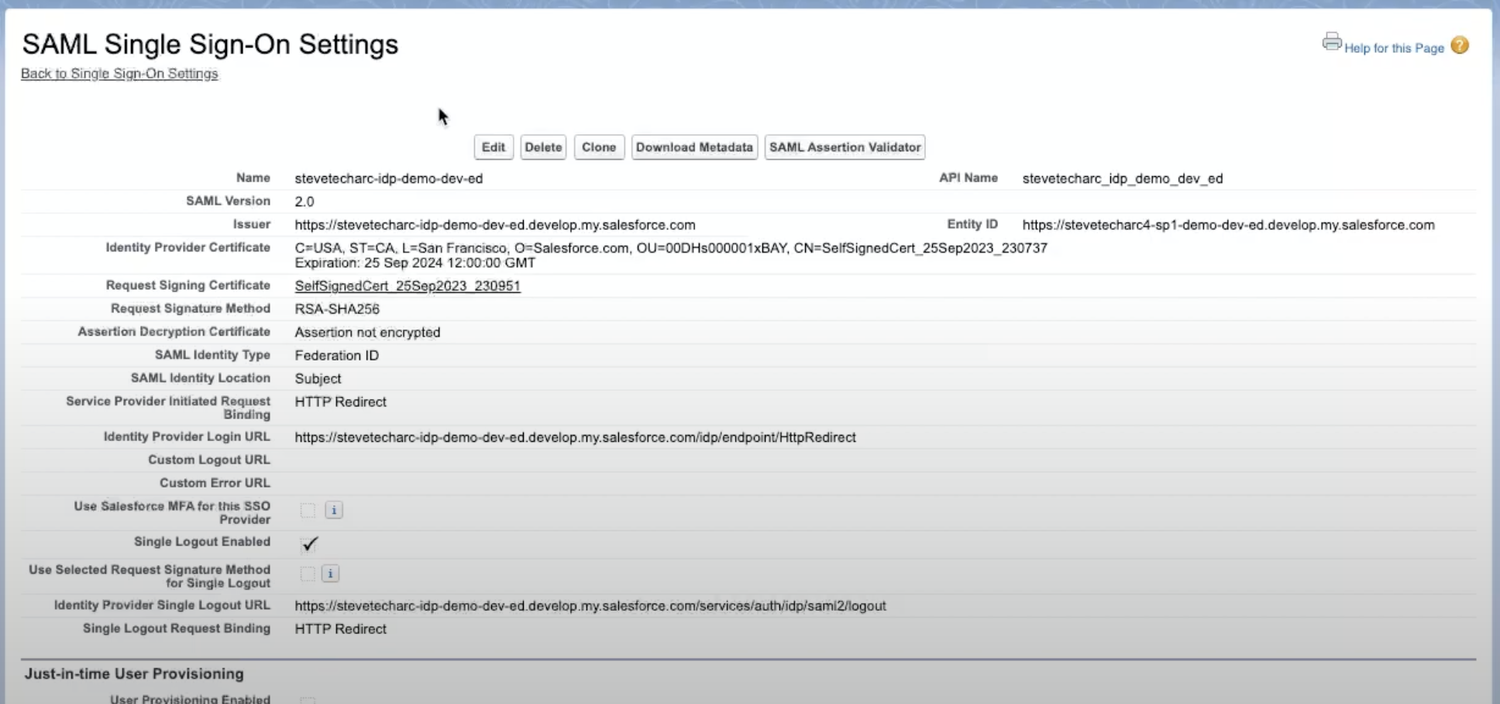1500x704 pixels.
Task: Click the Entity ID URL value
Action: click(1226, 224)
